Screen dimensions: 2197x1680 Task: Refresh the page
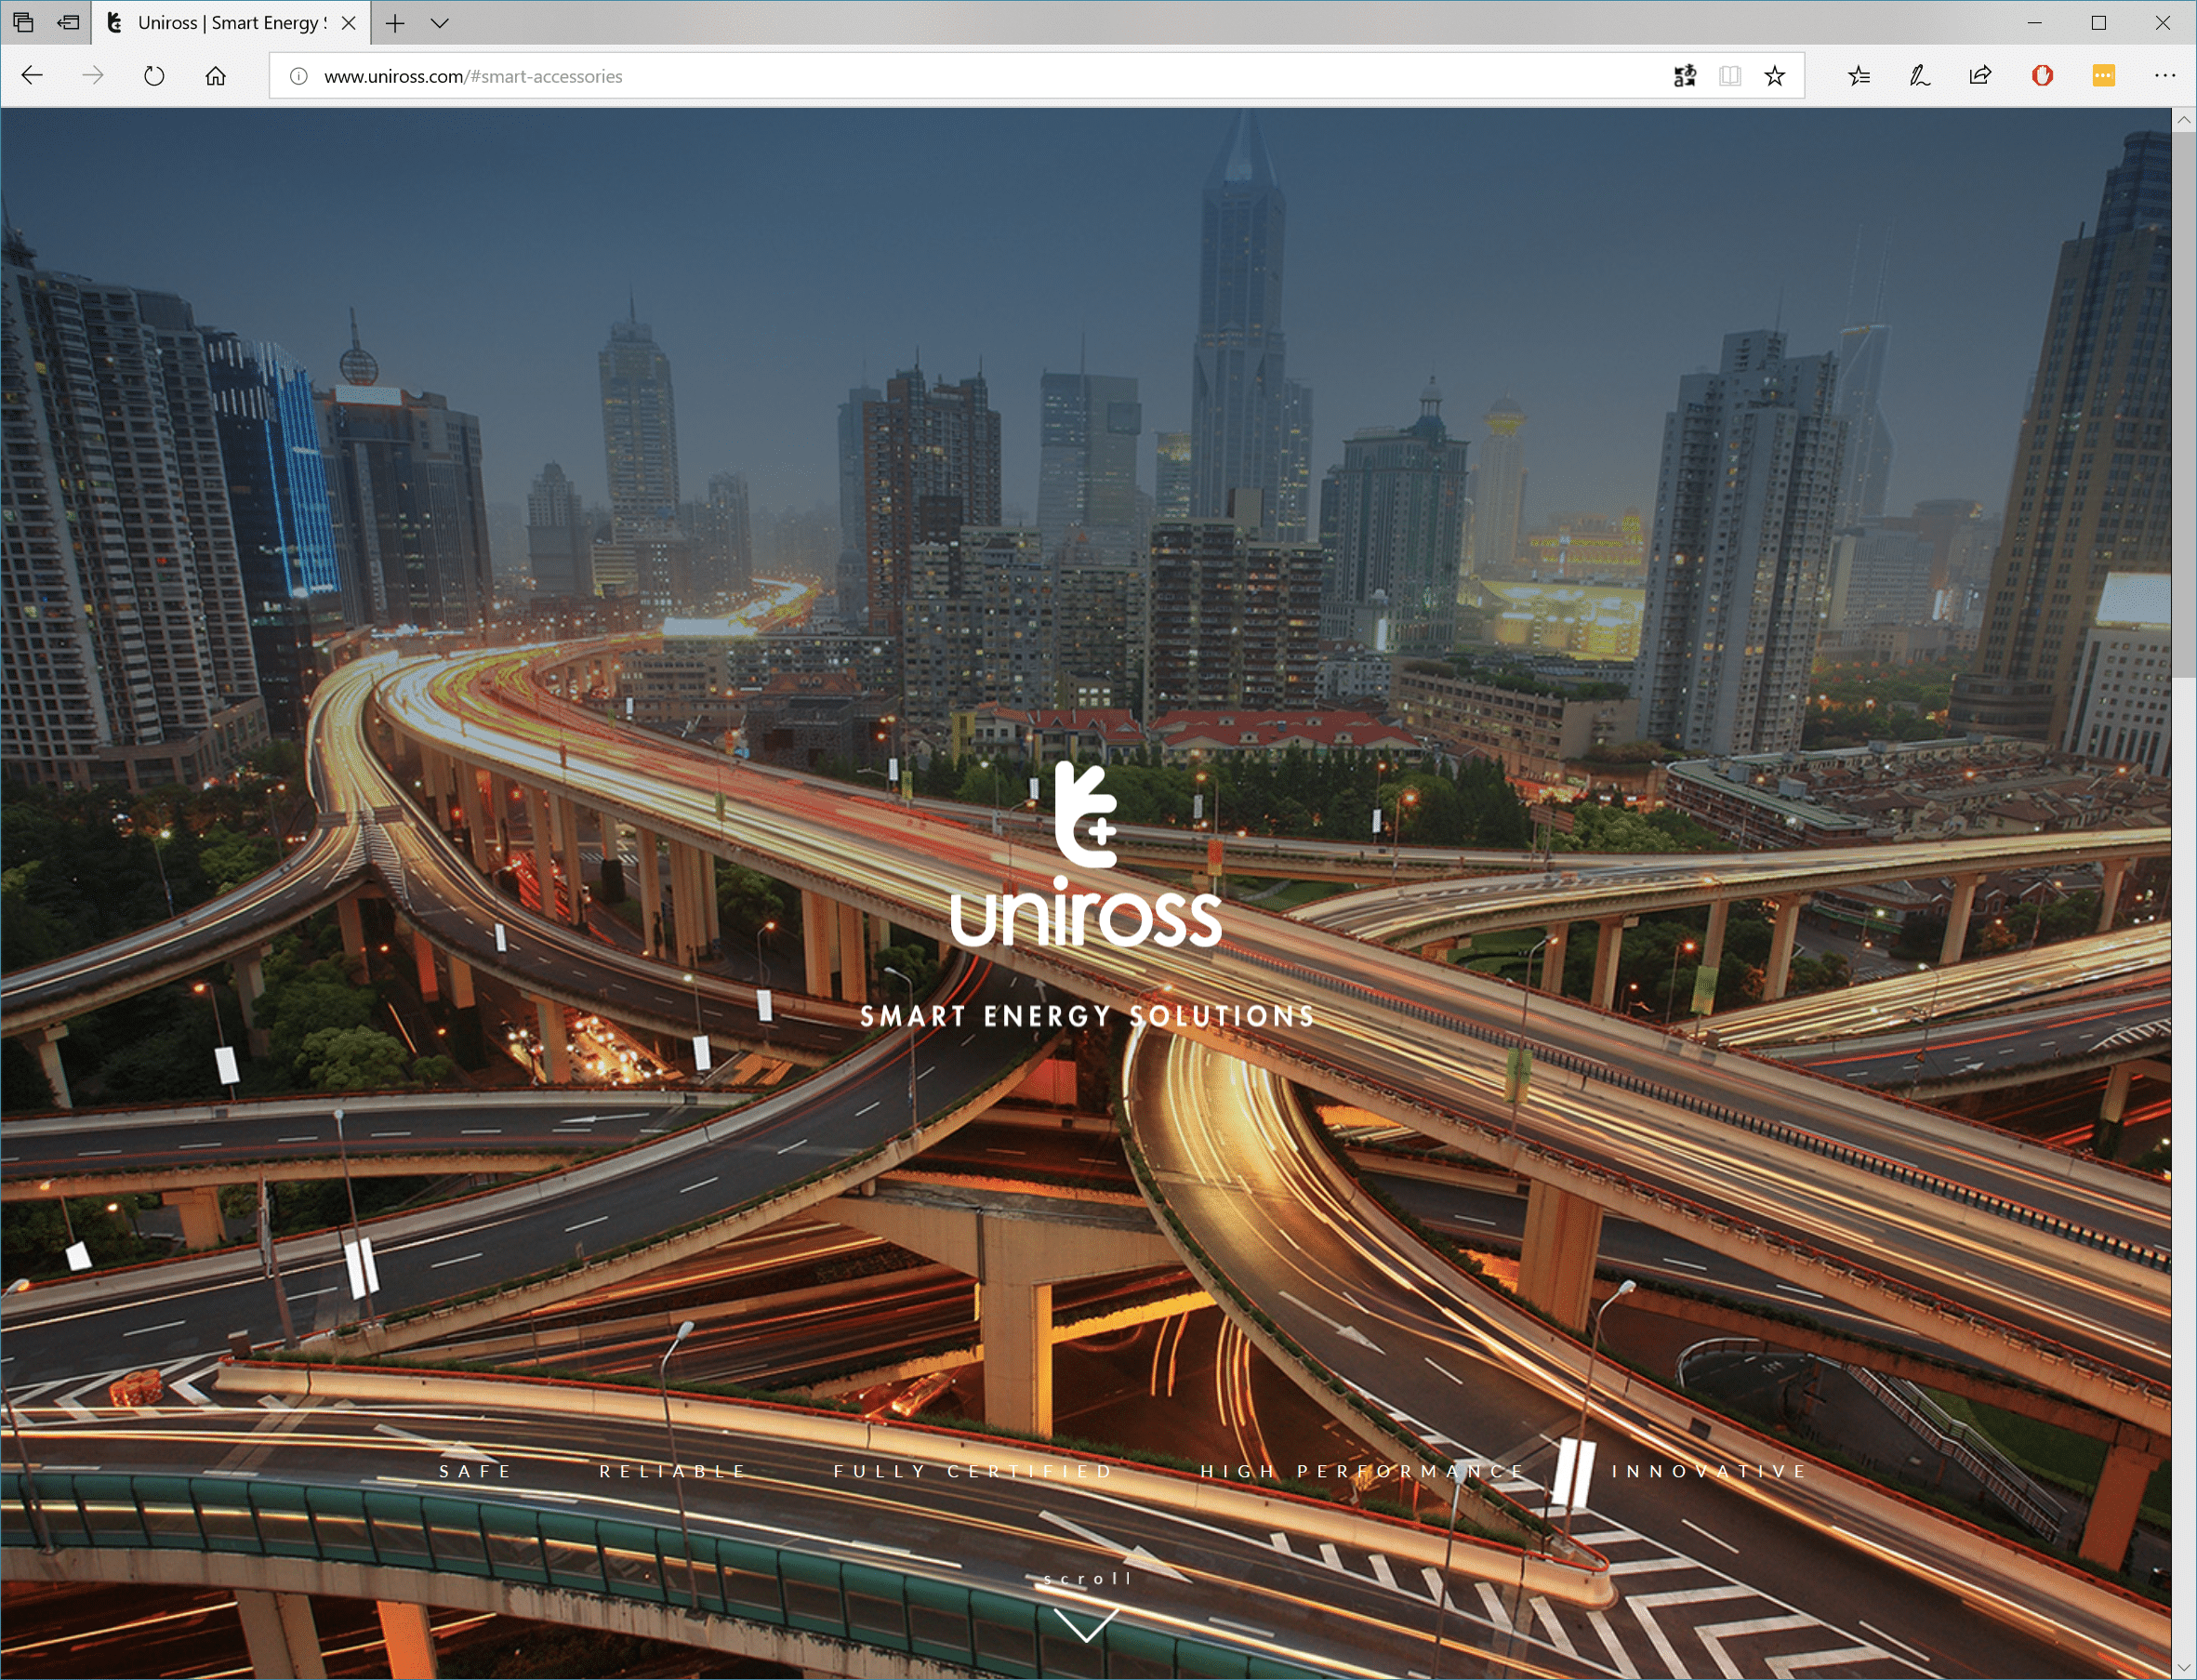(x=154, y=76)
